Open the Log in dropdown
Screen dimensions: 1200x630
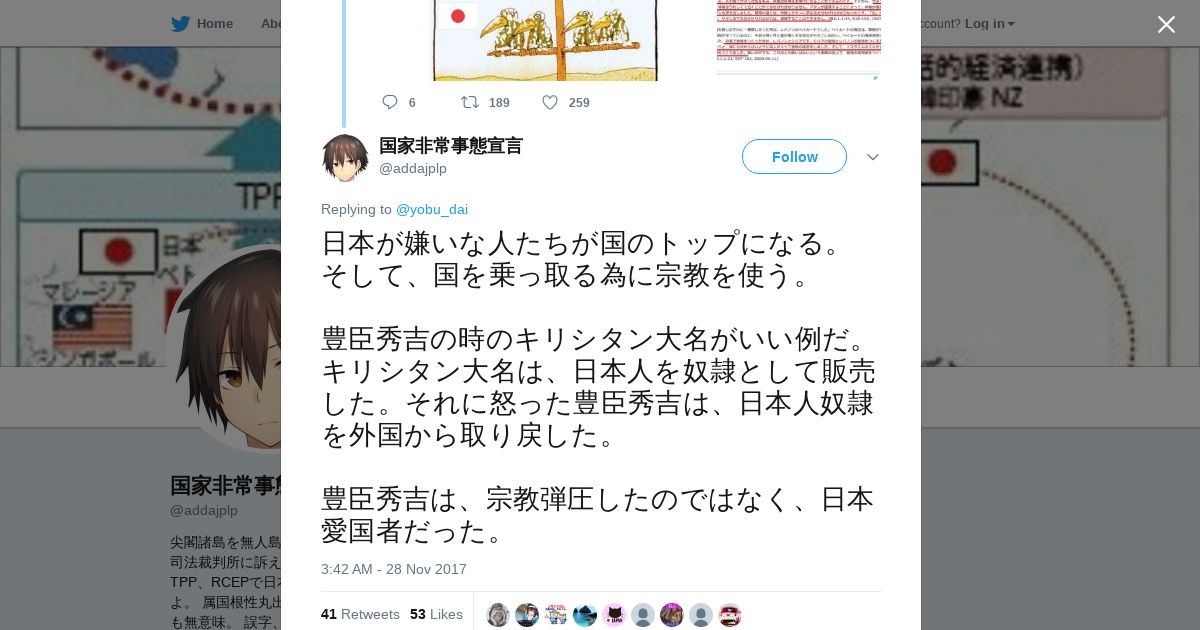tap(990, 23)
